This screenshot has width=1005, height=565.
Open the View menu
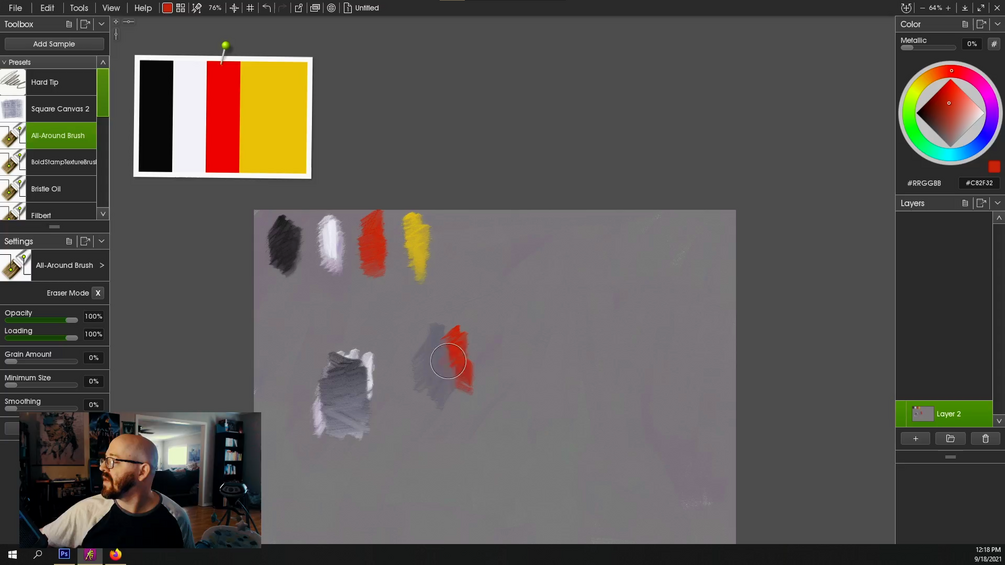[111, 8]
